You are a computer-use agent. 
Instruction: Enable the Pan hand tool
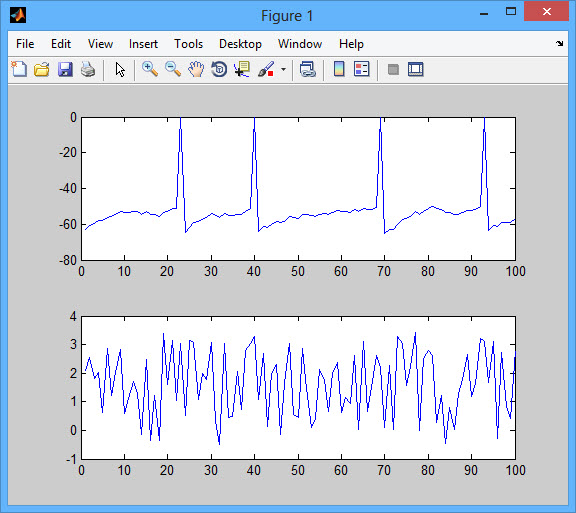[x=196, y=69]
